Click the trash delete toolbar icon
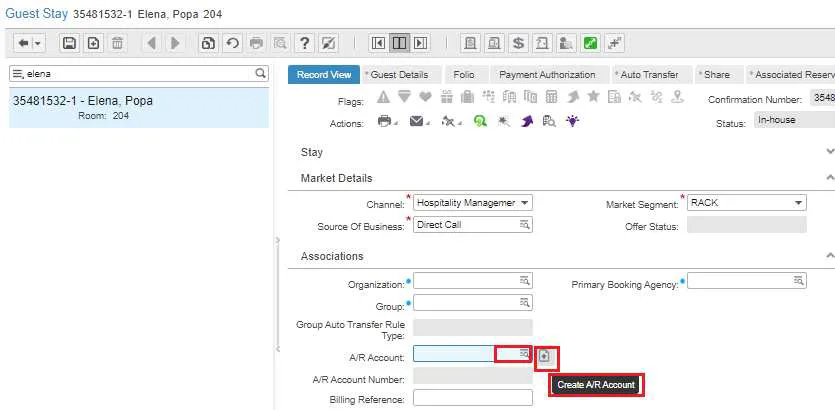The image size is (835, 410). click(118, 43)
